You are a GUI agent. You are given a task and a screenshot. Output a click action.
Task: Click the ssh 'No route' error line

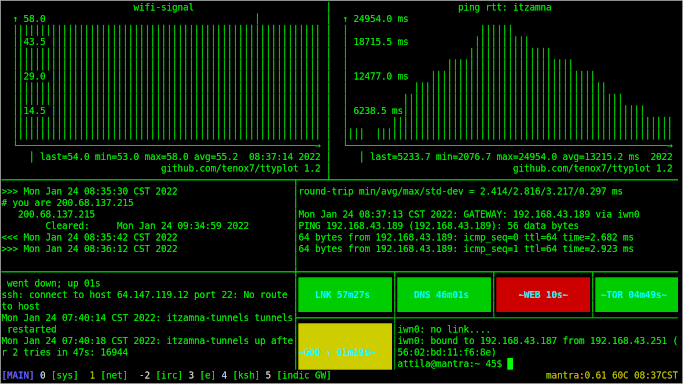click(144, 300)
